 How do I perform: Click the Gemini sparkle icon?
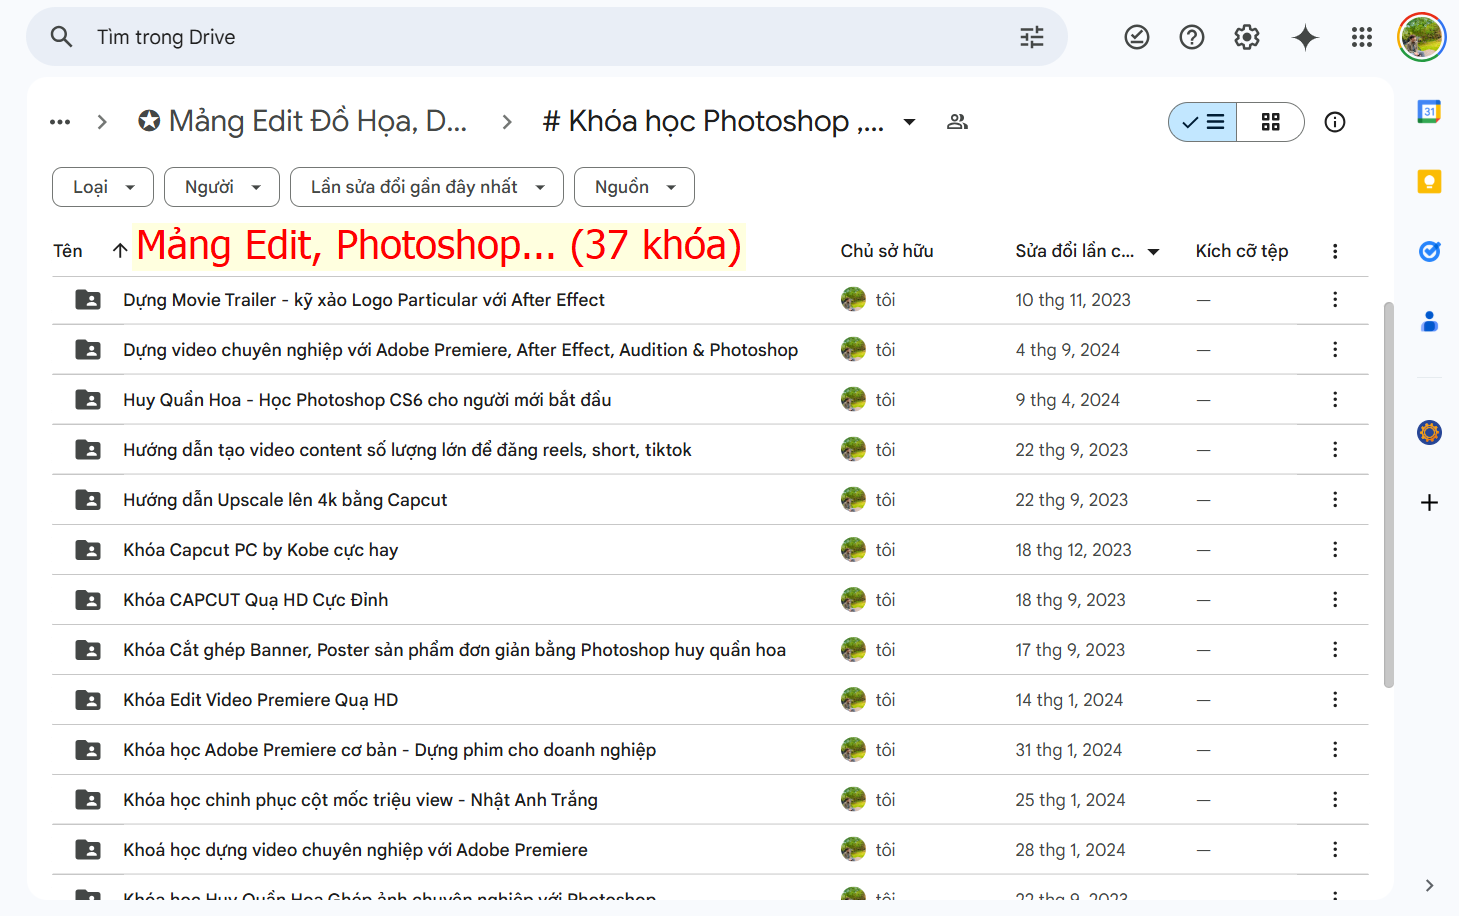[1305, 37]
